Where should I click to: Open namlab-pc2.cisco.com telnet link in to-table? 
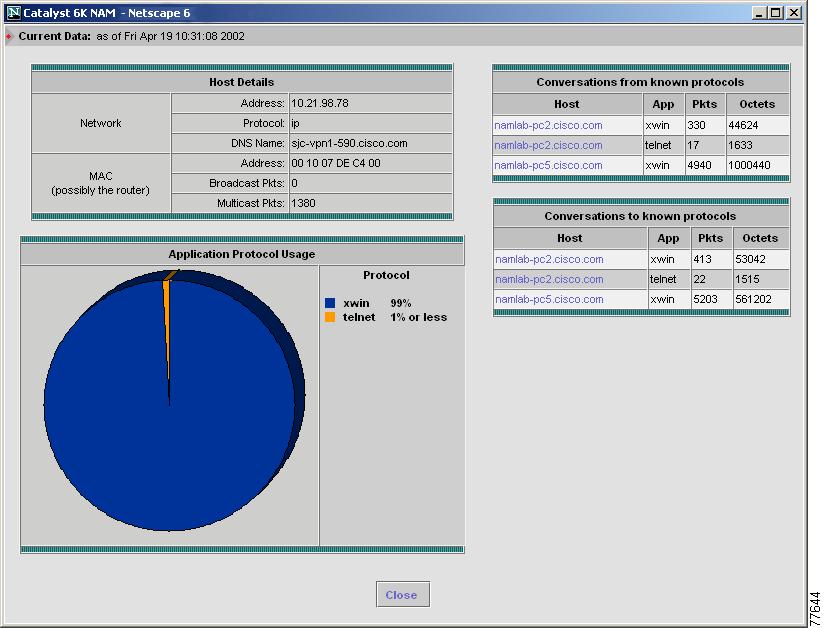[549, 279]
